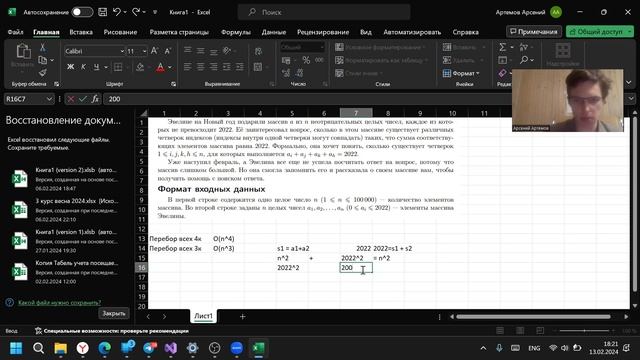Image resolution: width=640 pixels, height=360 pixels.
Task: Switch to the Вставка tab
Action: (x=81, y=32)
